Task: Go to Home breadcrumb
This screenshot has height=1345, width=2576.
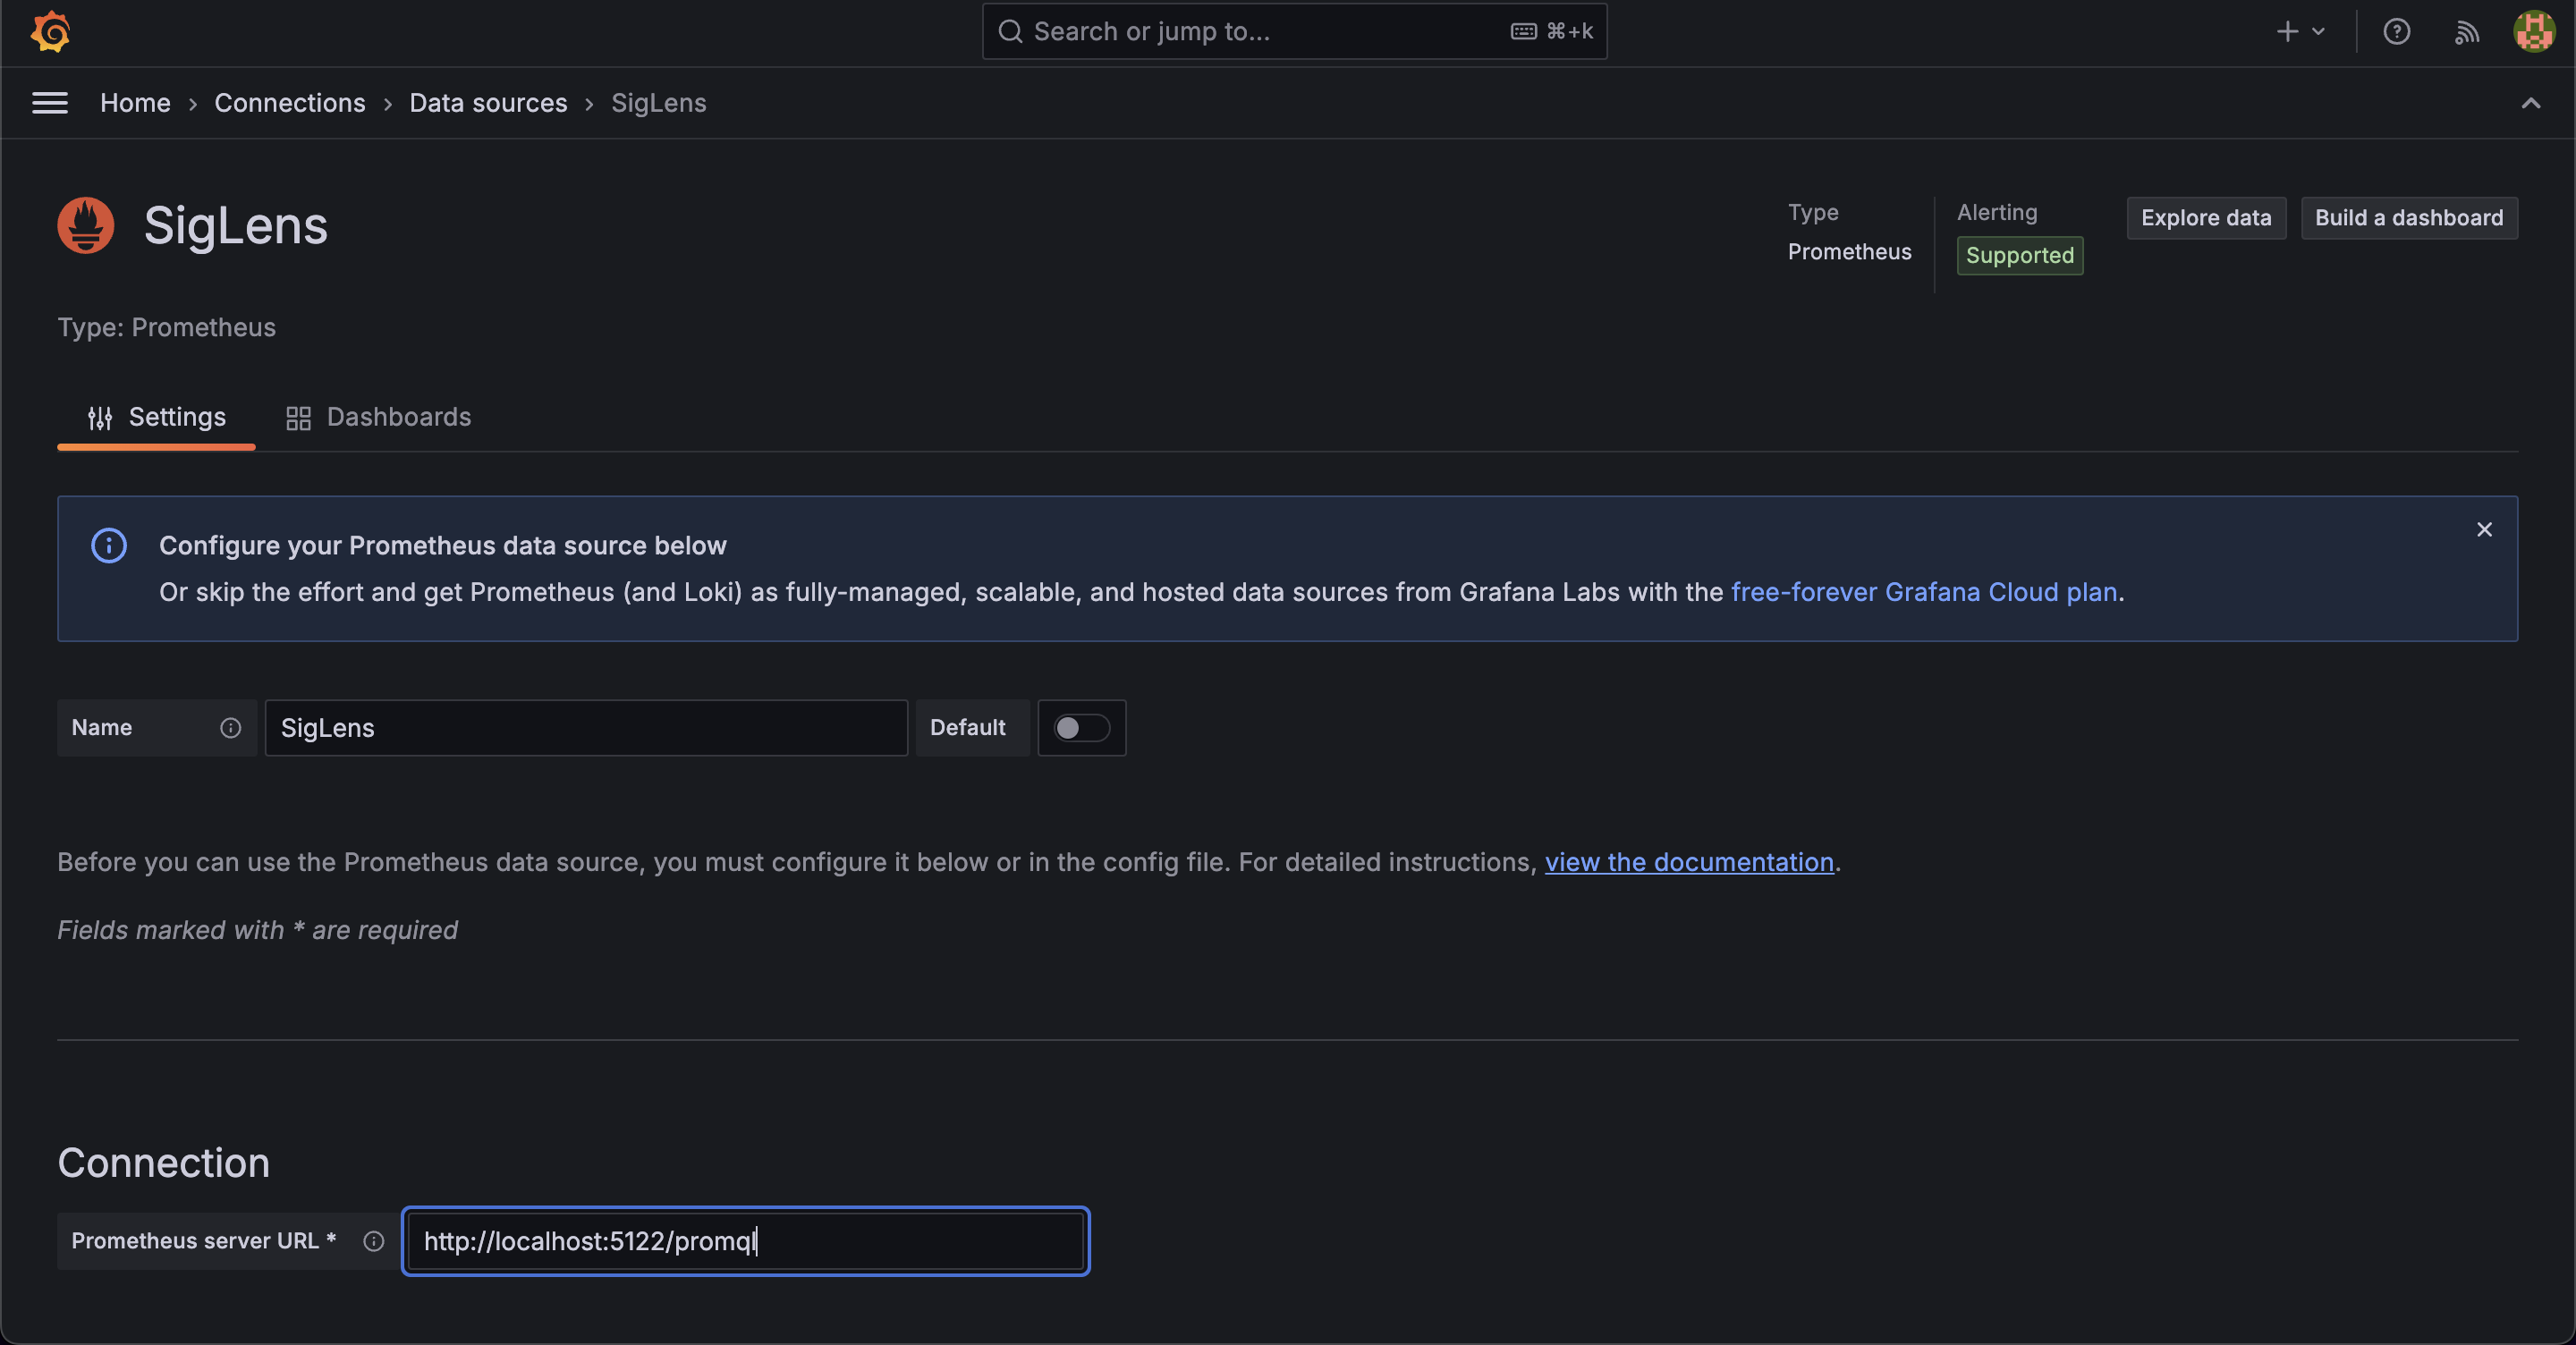Action: click(x=135, y=103)
